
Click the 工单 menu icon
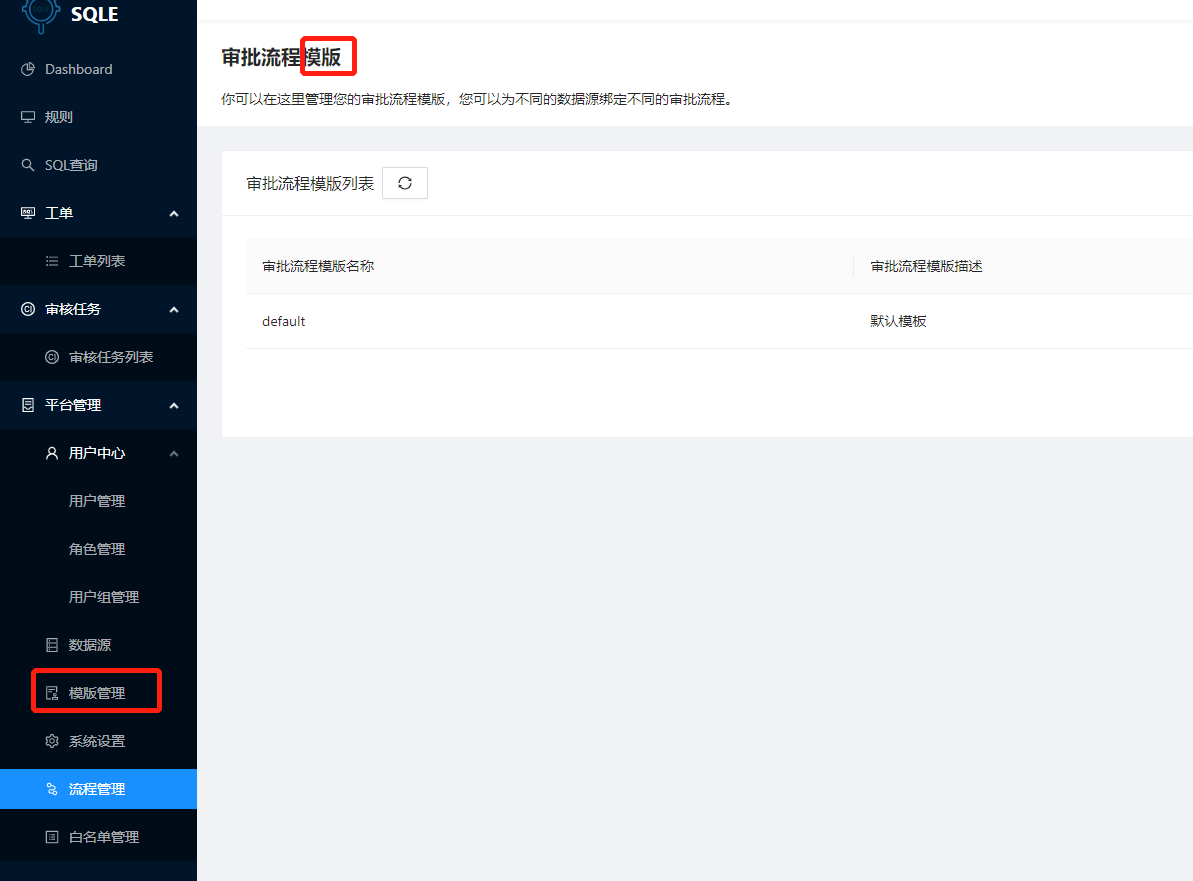pos(28,213)
